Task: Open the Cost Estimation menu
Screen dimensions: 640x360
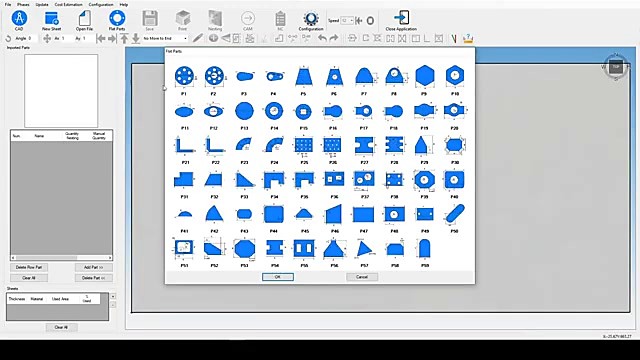Action: [69, 4]
